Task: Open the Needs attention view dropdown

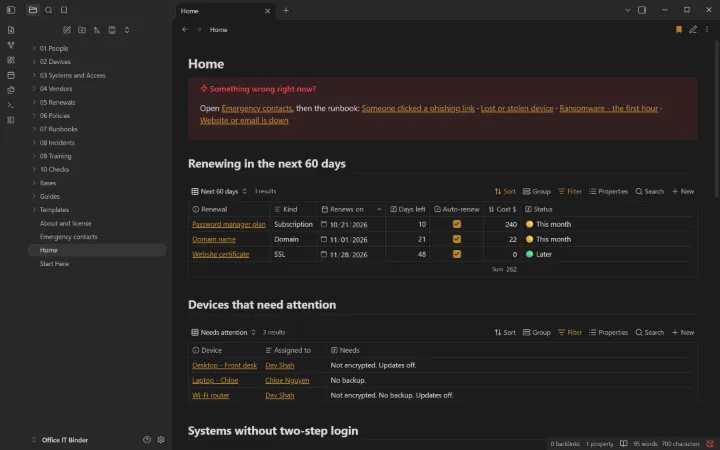Action: [223, 332]
